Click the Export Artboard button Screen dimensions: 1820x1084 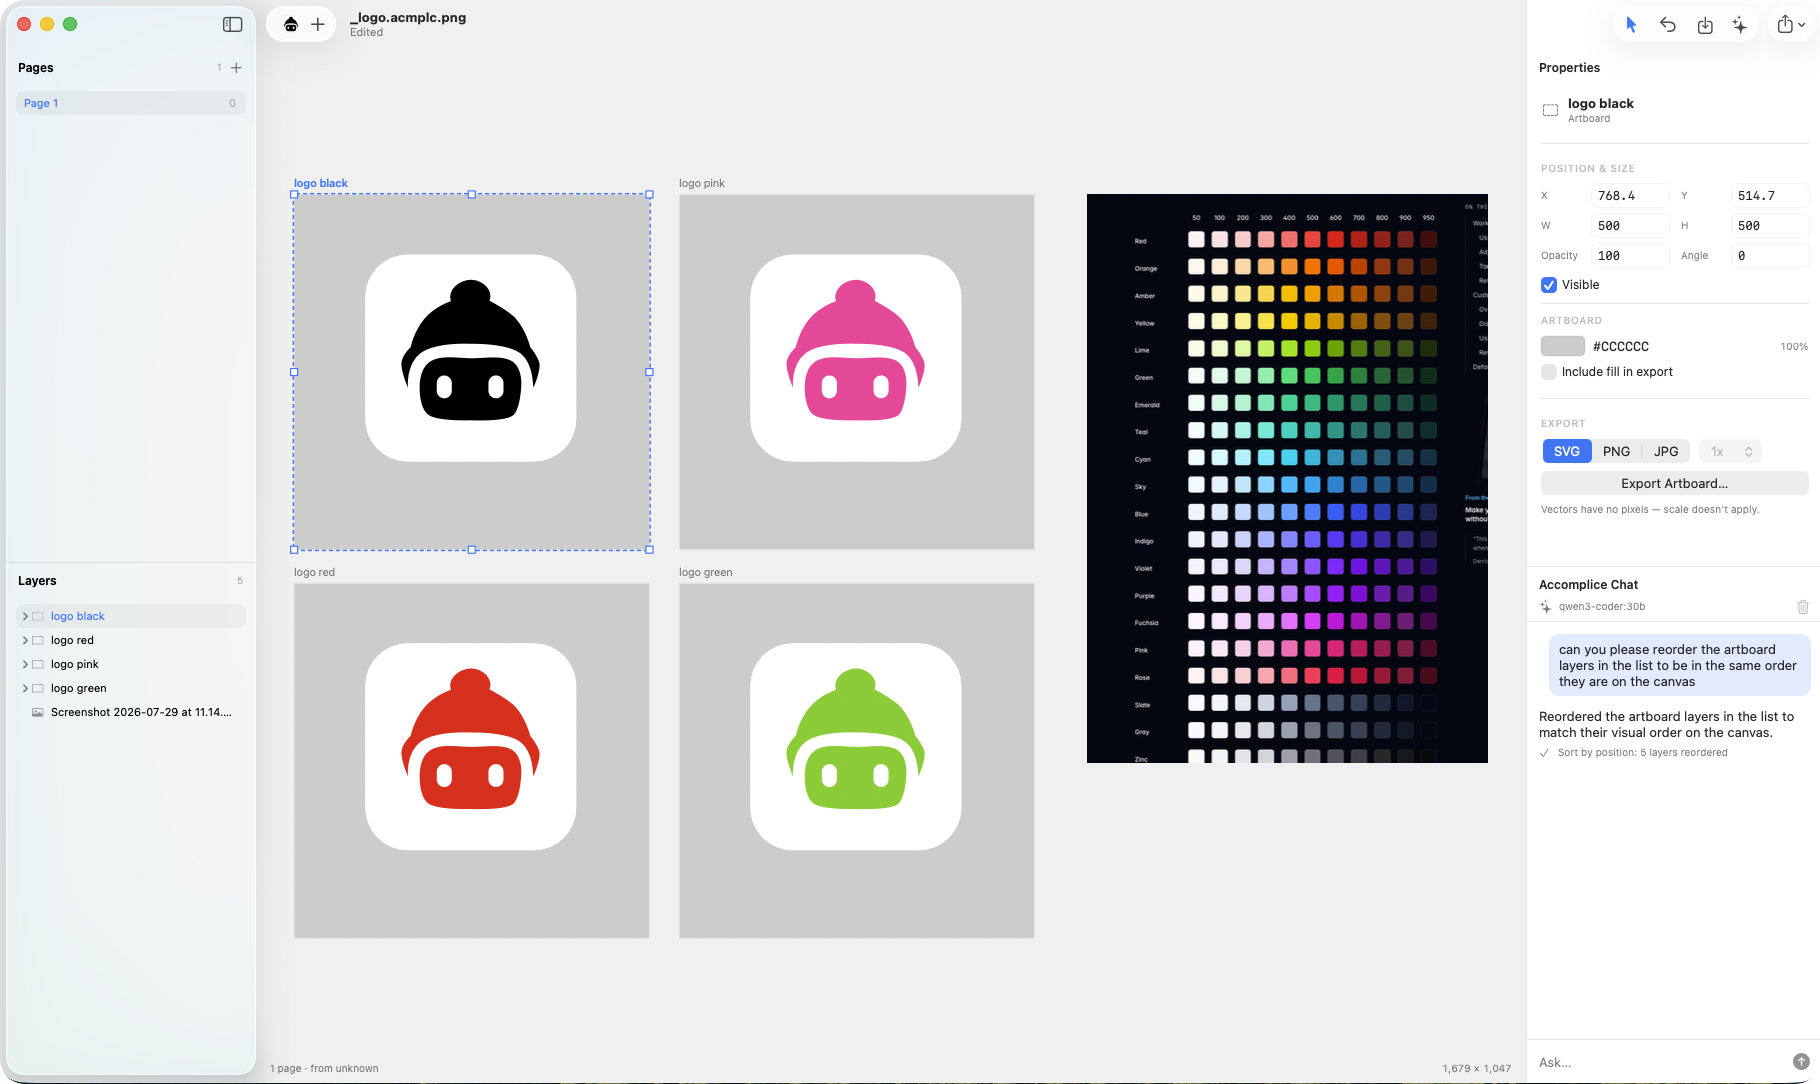[1674, 483]
